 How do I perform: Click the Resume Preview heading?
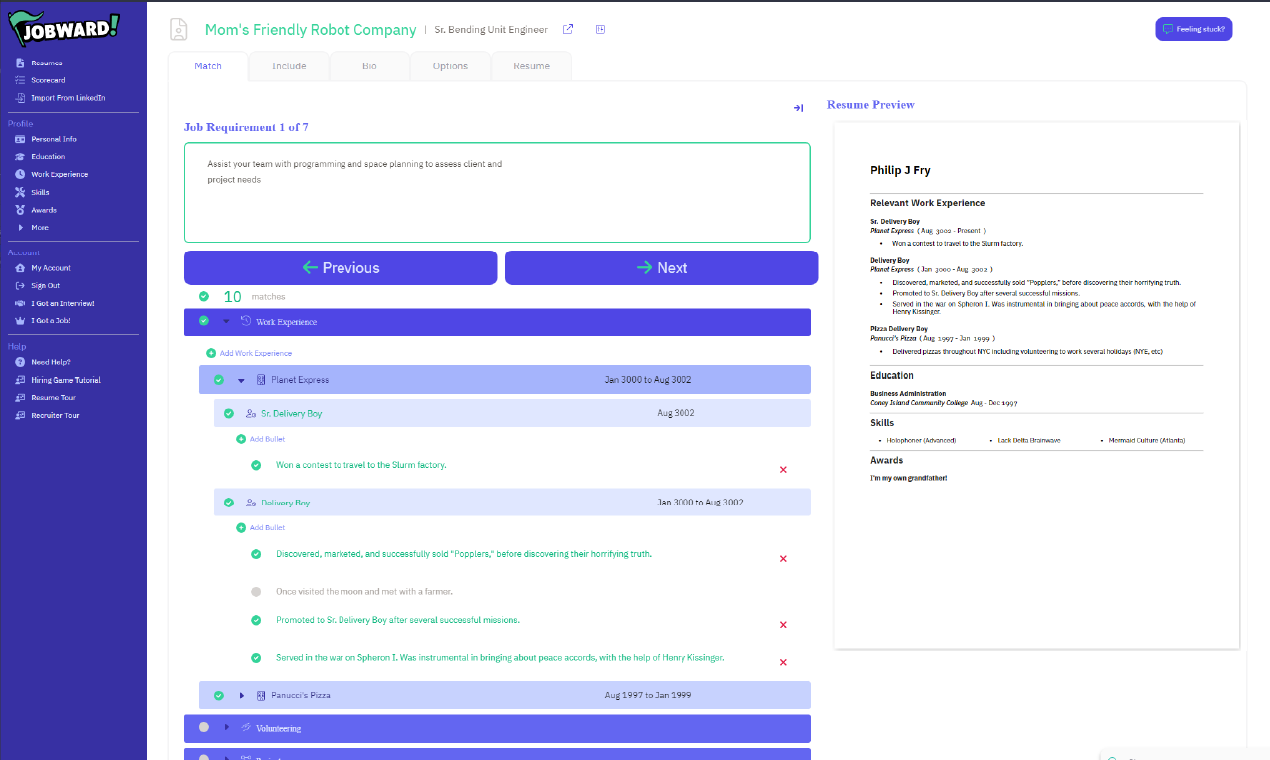871,104
